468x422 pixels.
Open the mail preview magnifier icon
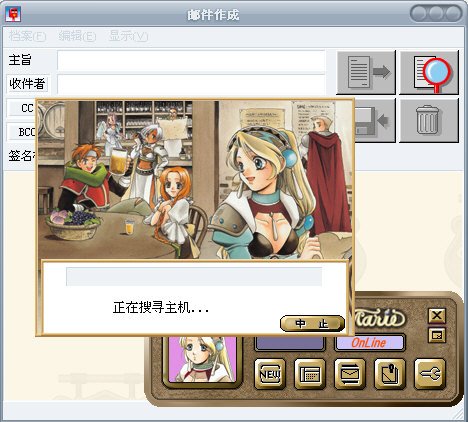[429, 72]
